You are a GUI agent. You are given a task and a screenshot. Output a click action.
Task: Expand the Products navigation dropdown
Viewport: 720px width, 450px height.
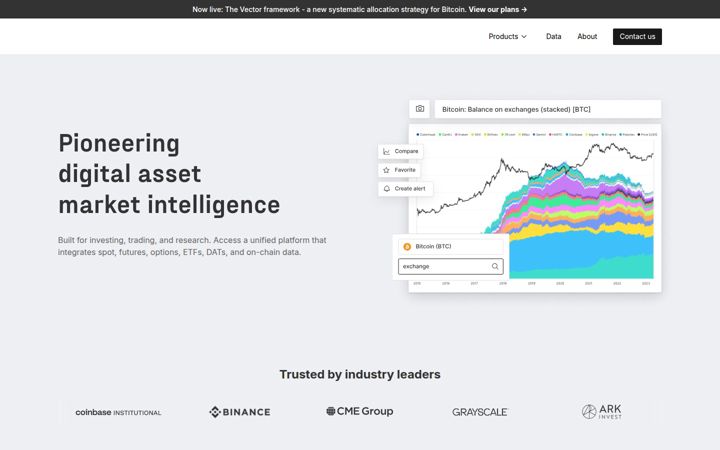click(507, 36)
